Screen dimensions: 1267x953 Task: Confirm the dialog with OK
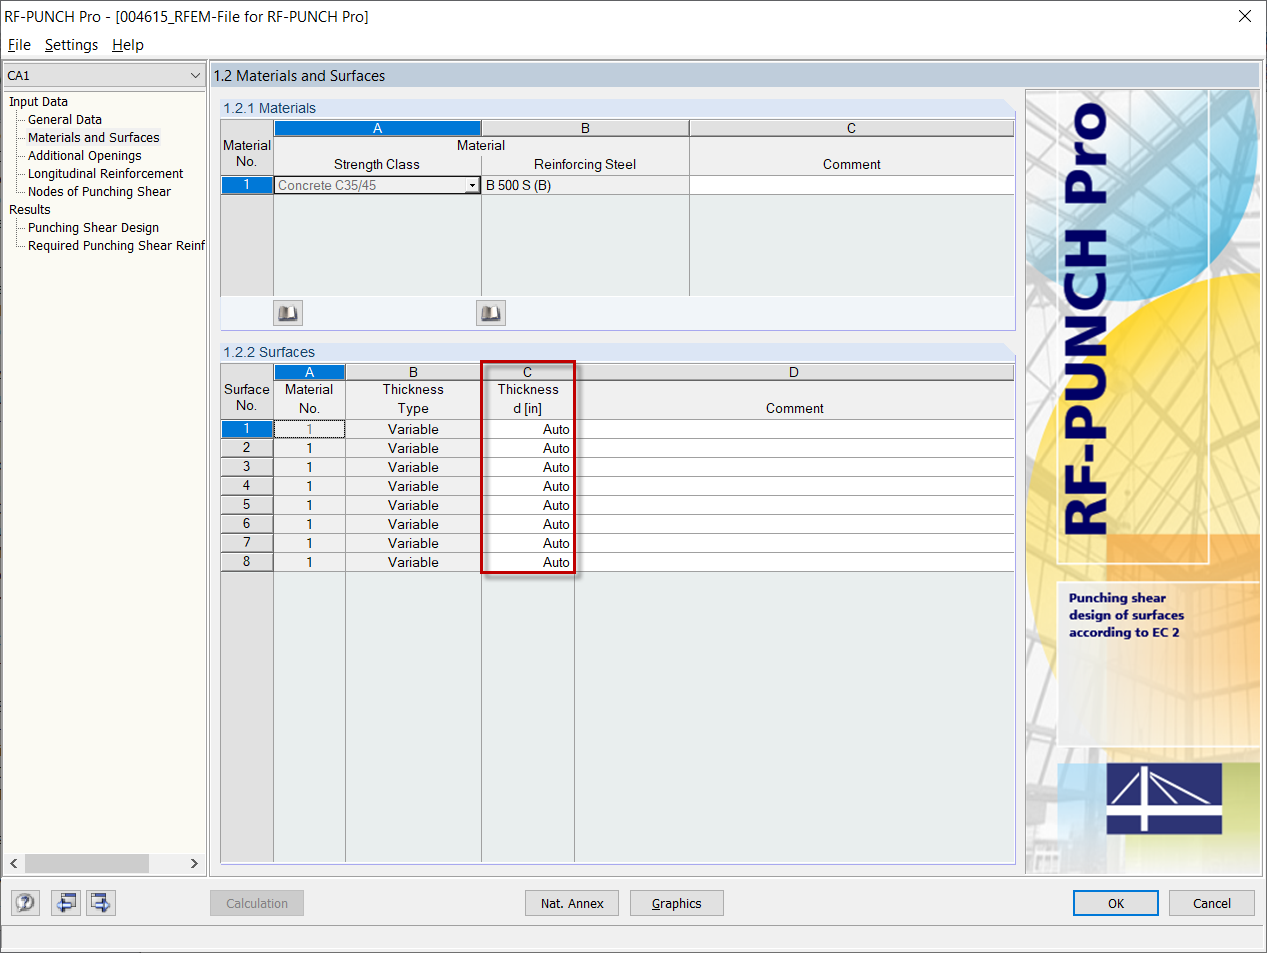1115,902
